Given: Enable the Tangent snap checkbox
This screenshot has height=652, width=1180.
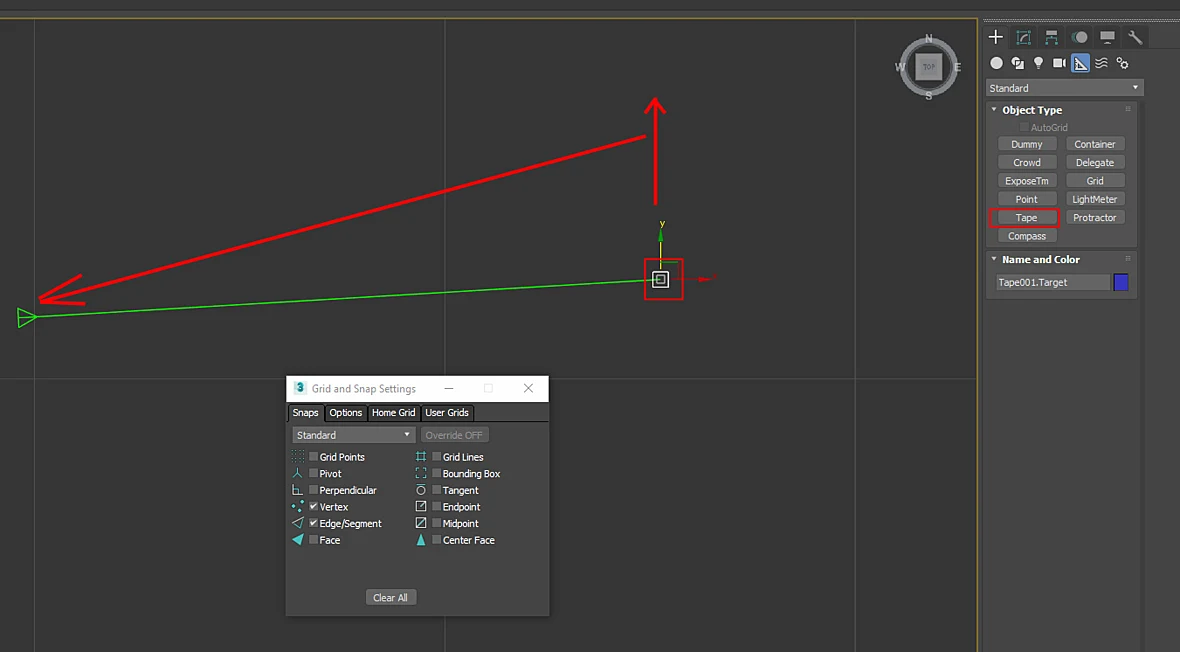Looking at the screenshot, I should (436, 489).
